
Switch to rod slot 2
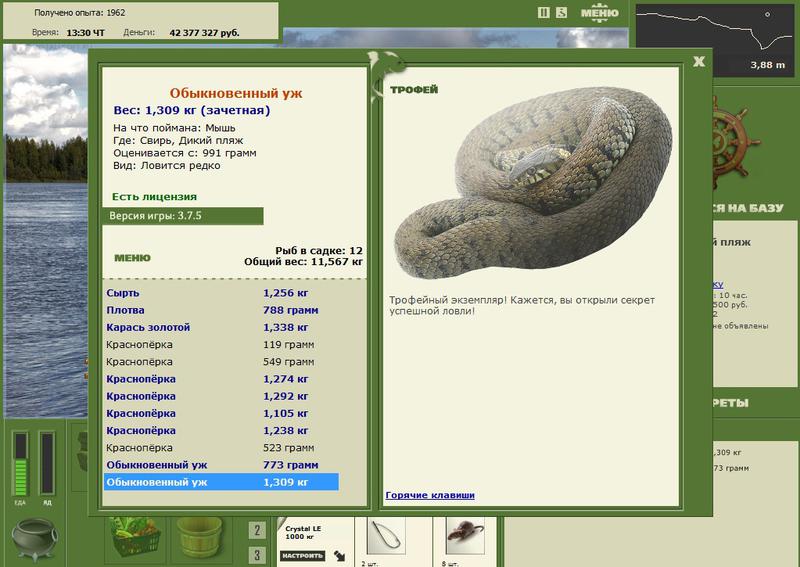(257, 530)
